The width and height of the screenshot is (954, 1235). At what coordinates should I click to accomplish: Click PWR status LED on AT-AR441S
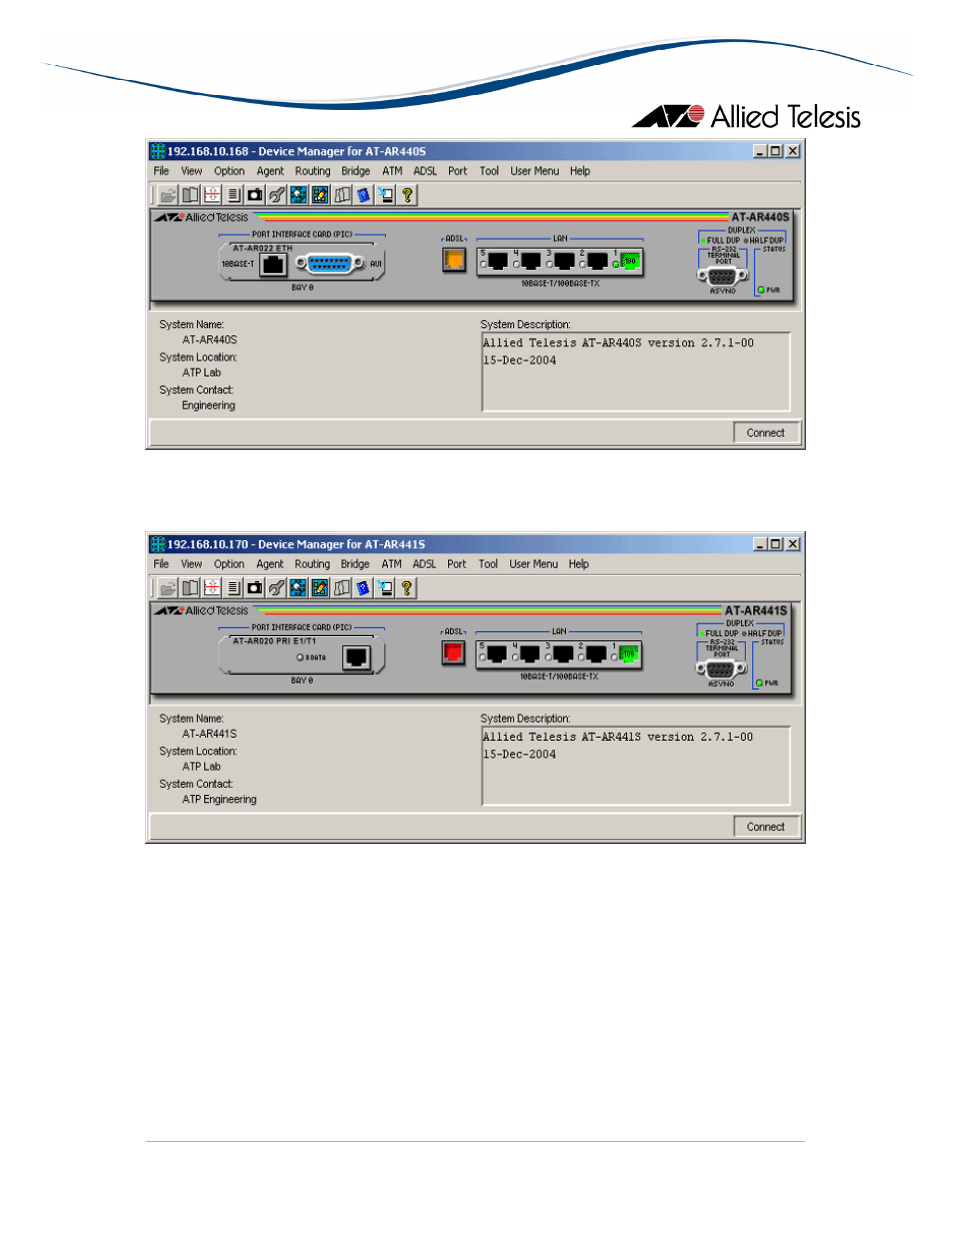click(x=759, y=683)
